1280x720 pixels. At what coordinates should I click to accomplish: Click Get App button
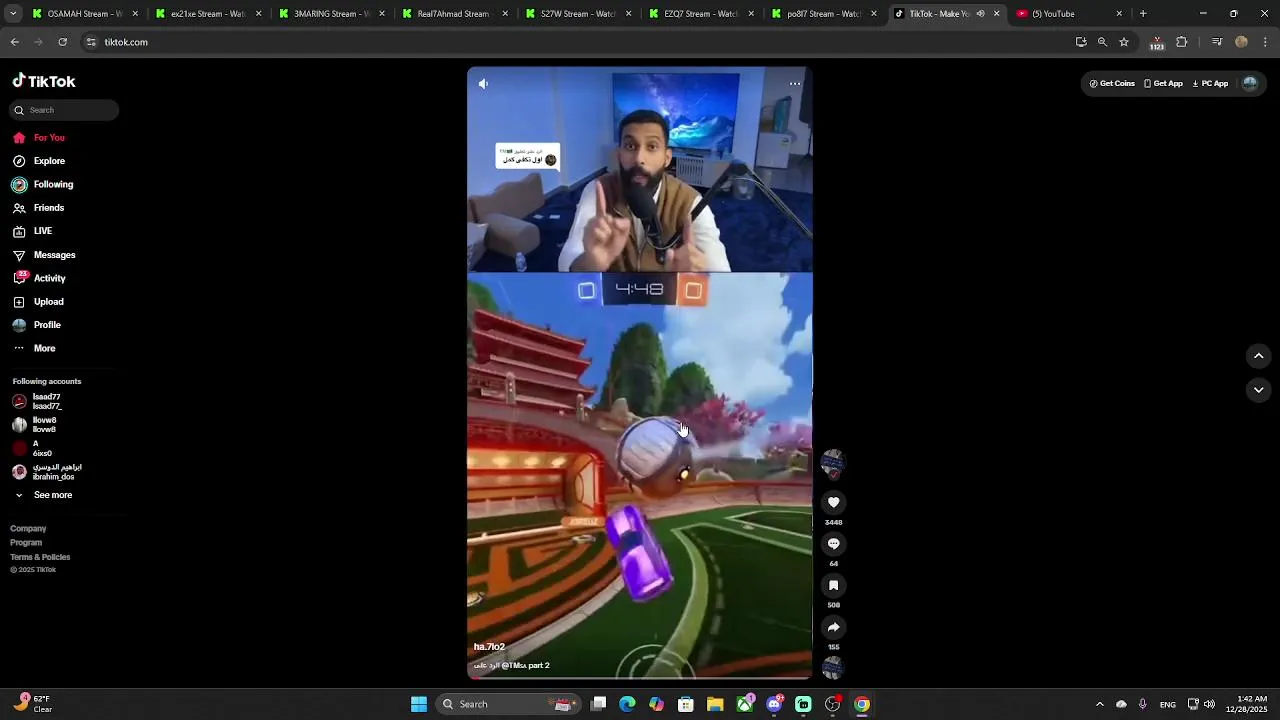point(1163,84)
